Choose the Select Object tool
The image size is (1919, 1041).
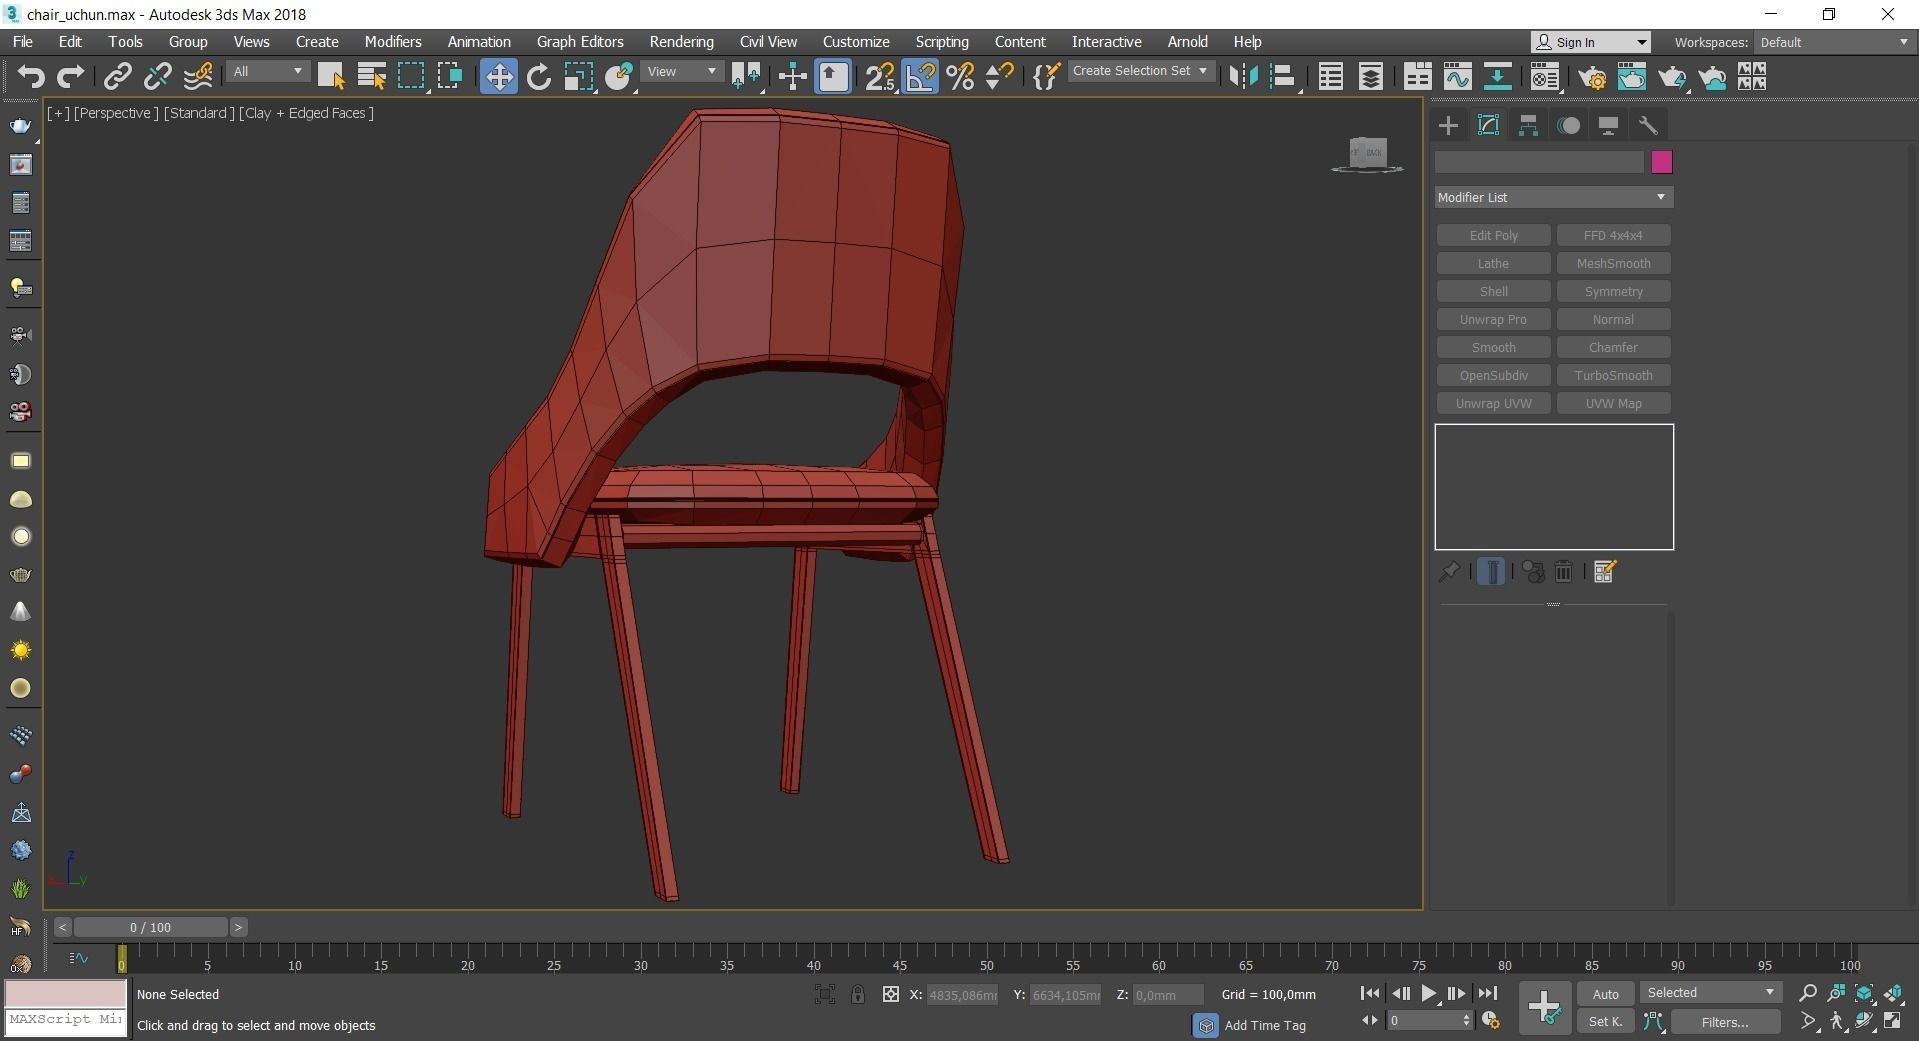[331, 76]
